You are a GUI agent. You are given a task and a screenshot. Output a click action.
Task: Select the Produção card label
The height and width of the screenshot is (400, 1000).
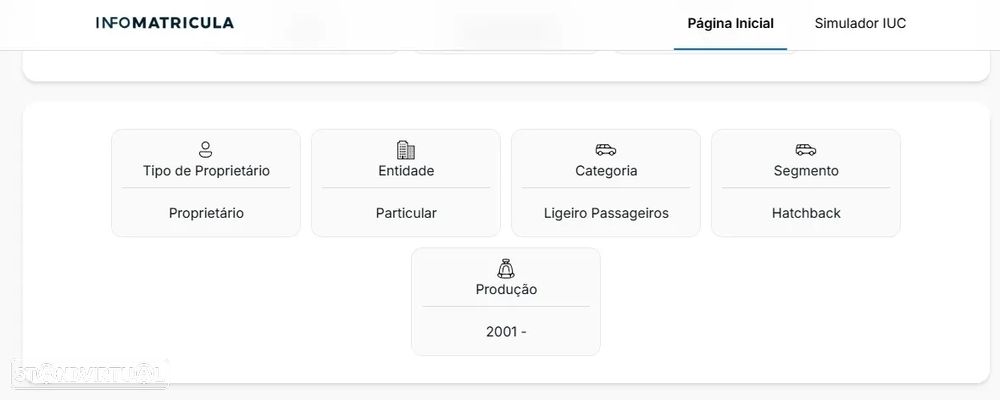(506, 290)
